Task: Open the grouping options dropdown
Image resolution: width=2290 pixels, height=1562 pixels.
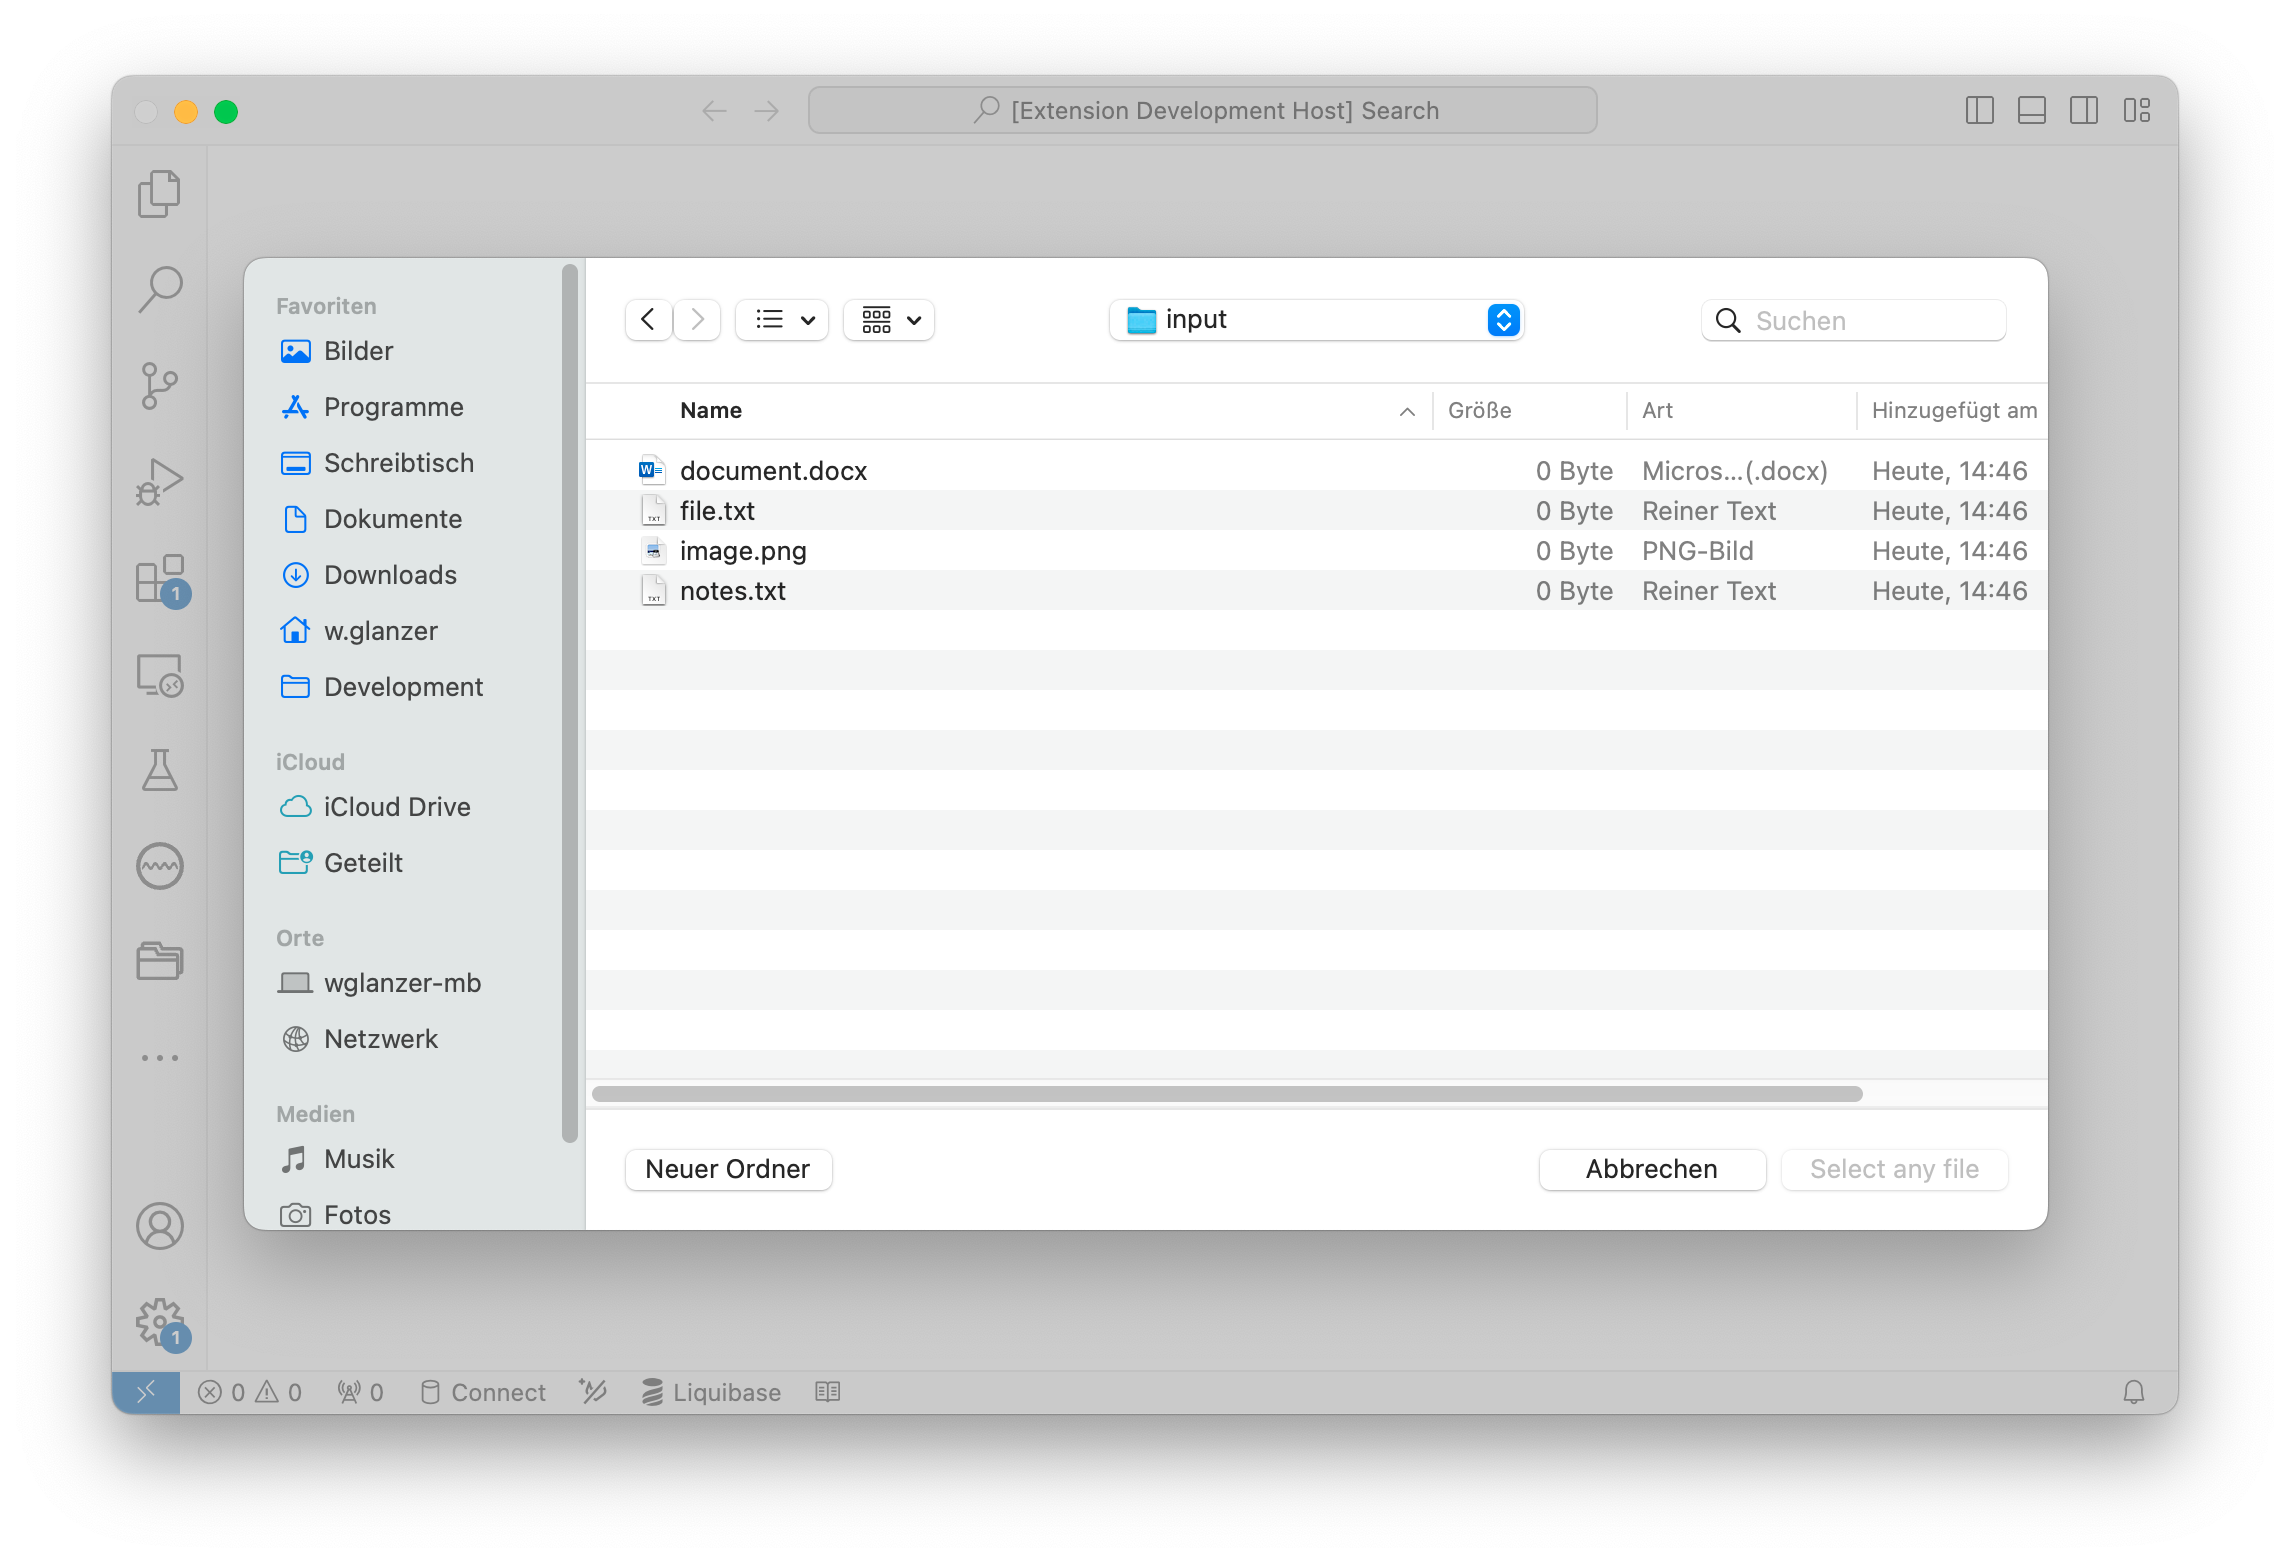Action: coord(889,320)
